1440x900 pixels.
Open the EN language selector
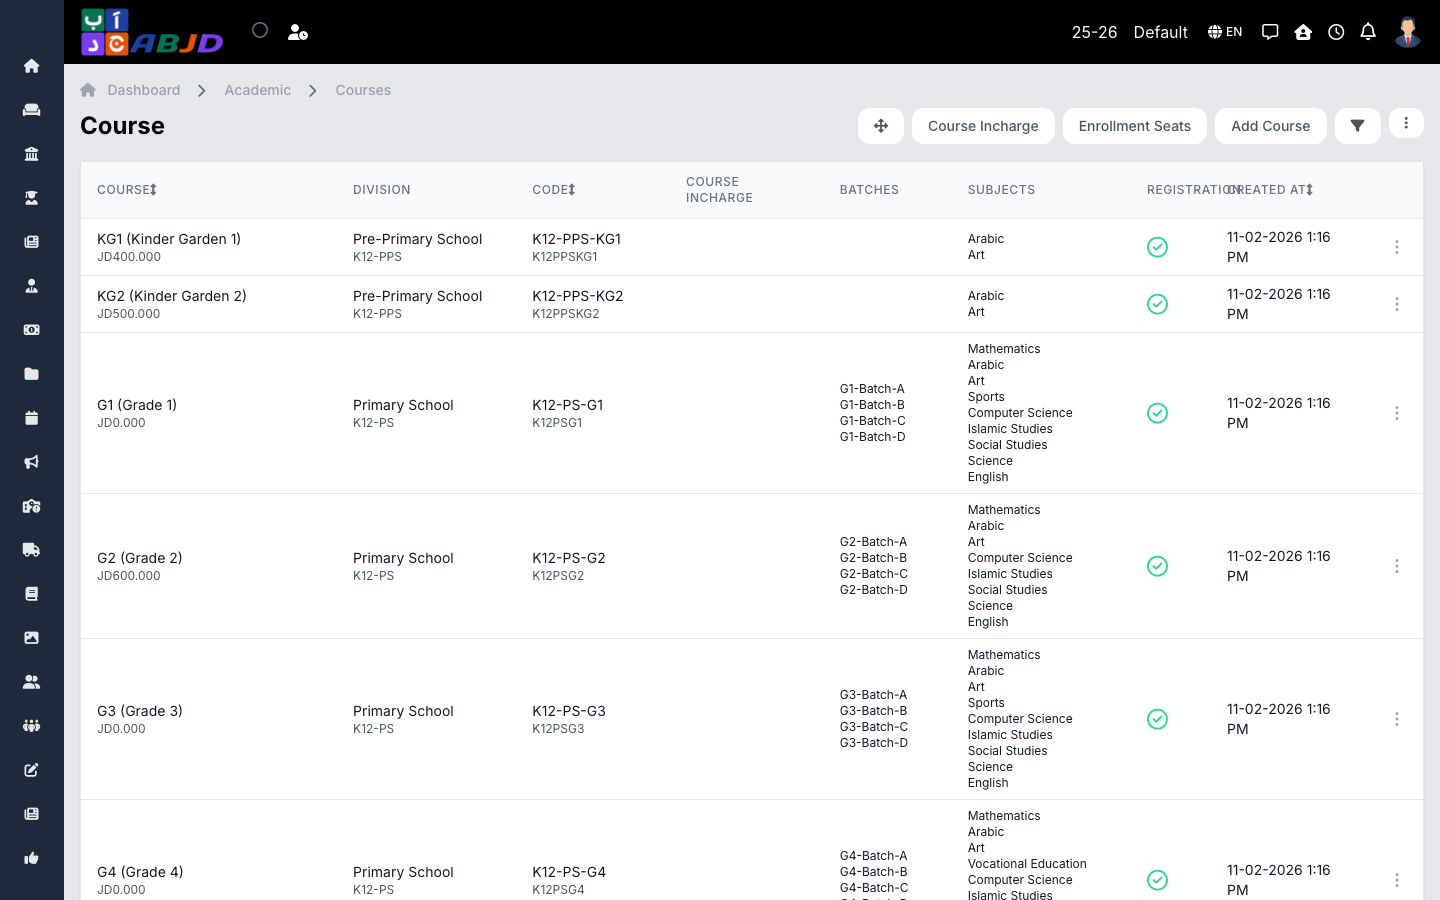(x=1225, y=32)
